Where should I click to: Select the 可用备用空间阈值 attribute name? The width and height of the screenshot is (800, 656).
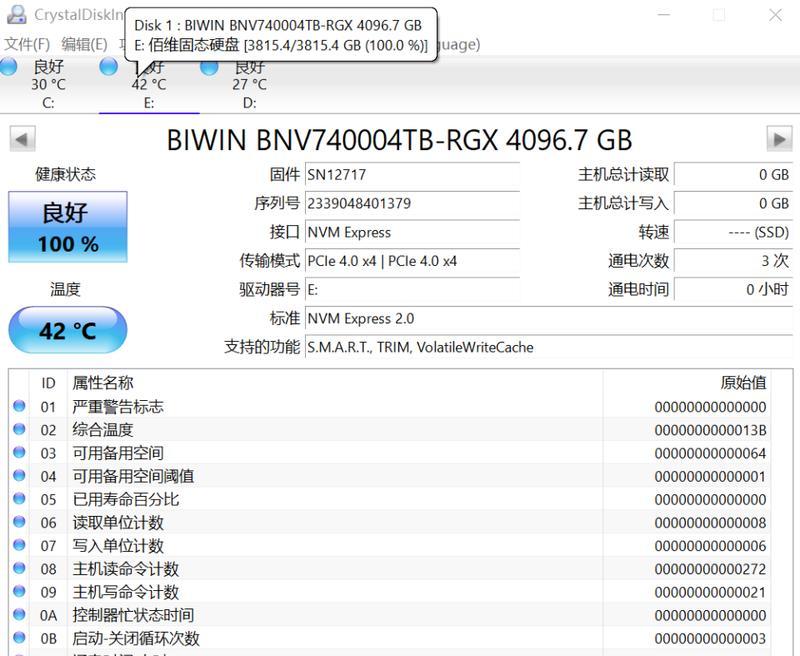coord(133,476)
